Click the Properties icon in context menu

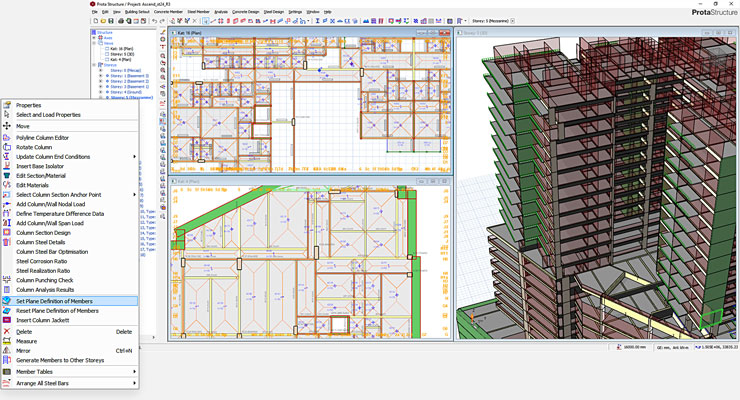pos(7,105)
